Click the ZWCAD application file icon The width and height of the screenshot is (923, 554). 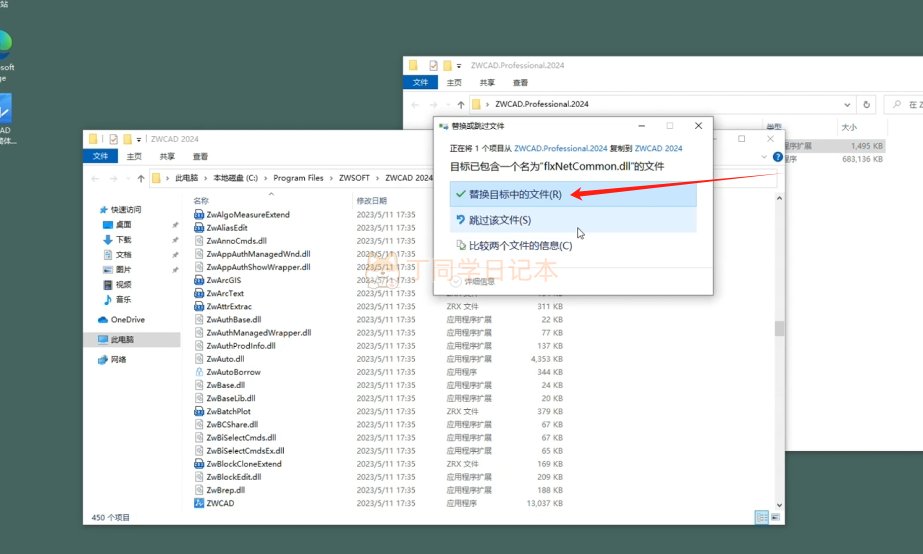pos(198,503)
